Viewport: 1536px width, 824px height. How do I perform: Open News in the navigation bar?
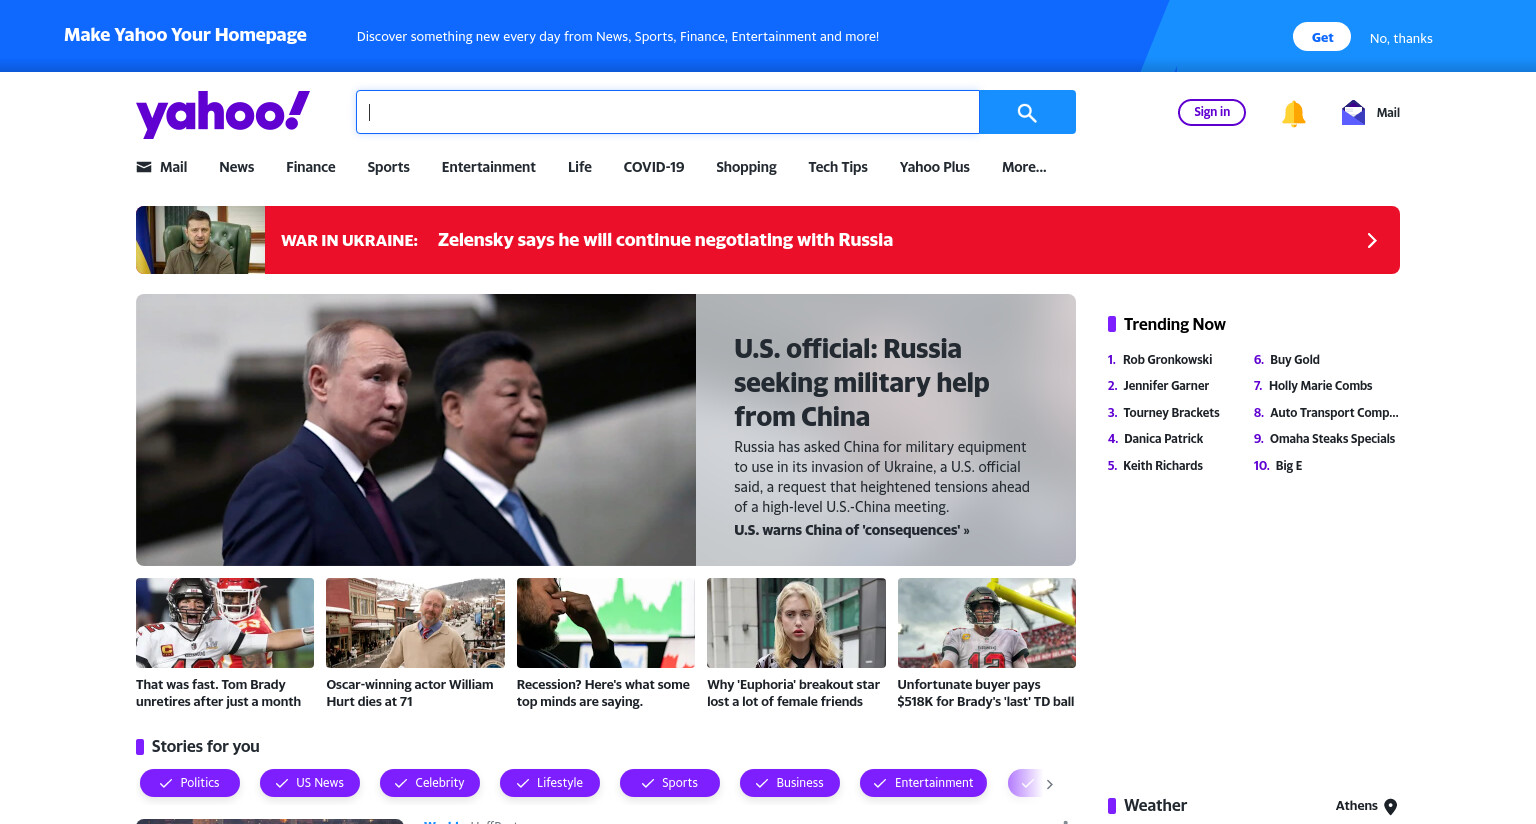[x=237, y=167]
